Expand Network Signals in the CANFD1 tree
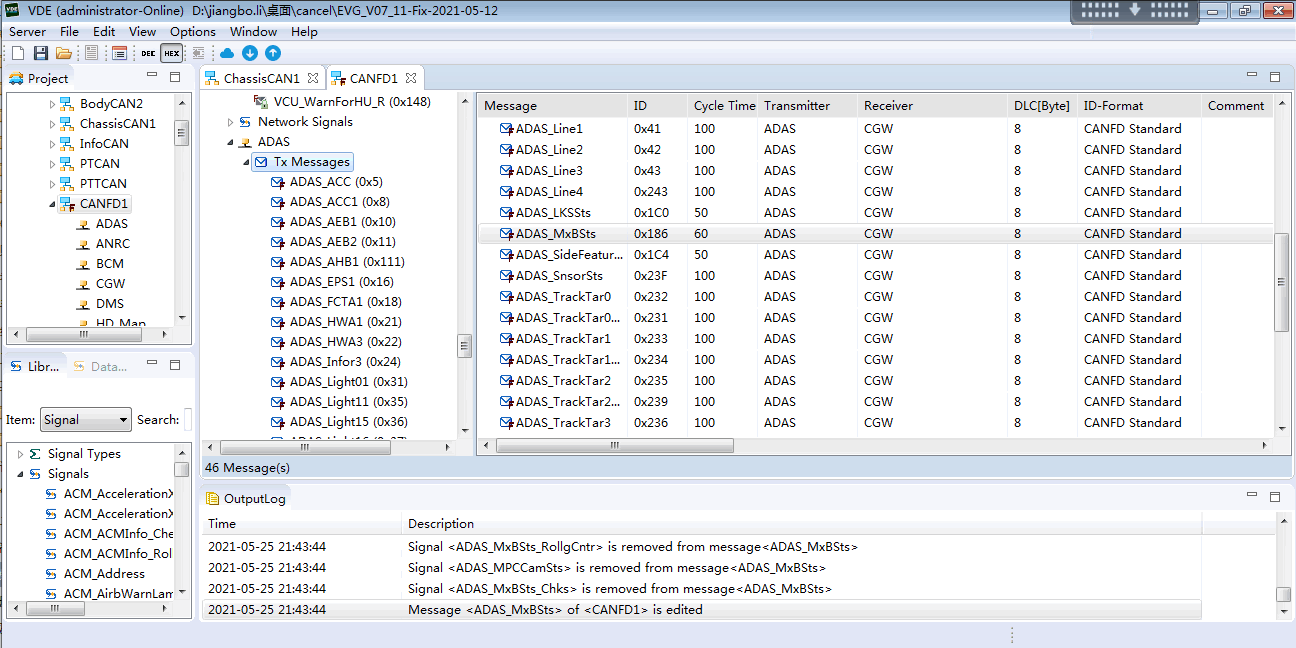The image size is (1296, 648). point(231,122)
